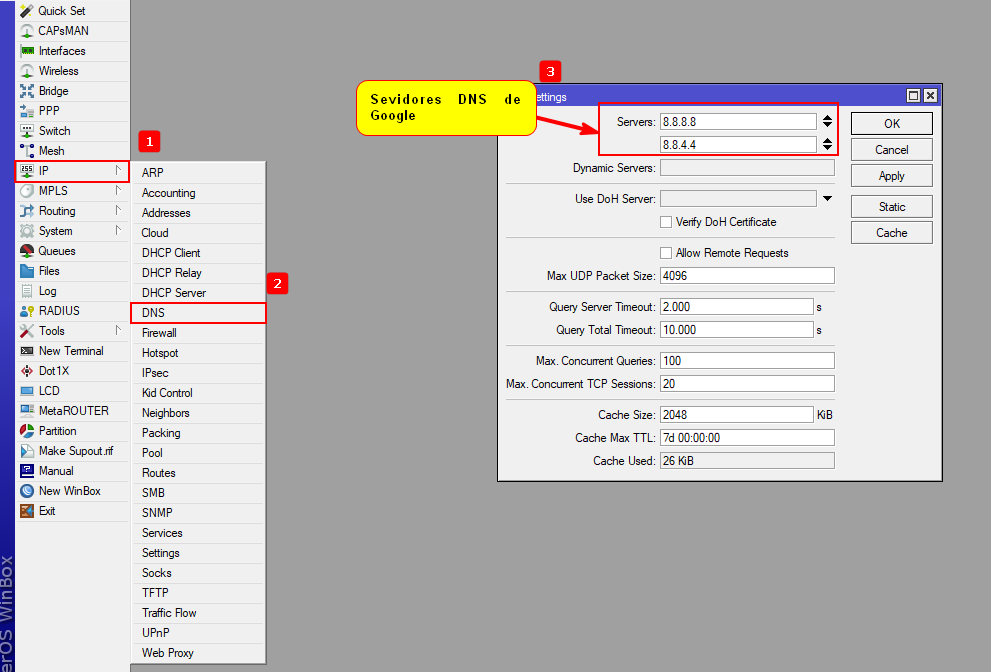Click the RADIUS users icon
Viewport: 991px width, 672px height.
coord(27,311)
